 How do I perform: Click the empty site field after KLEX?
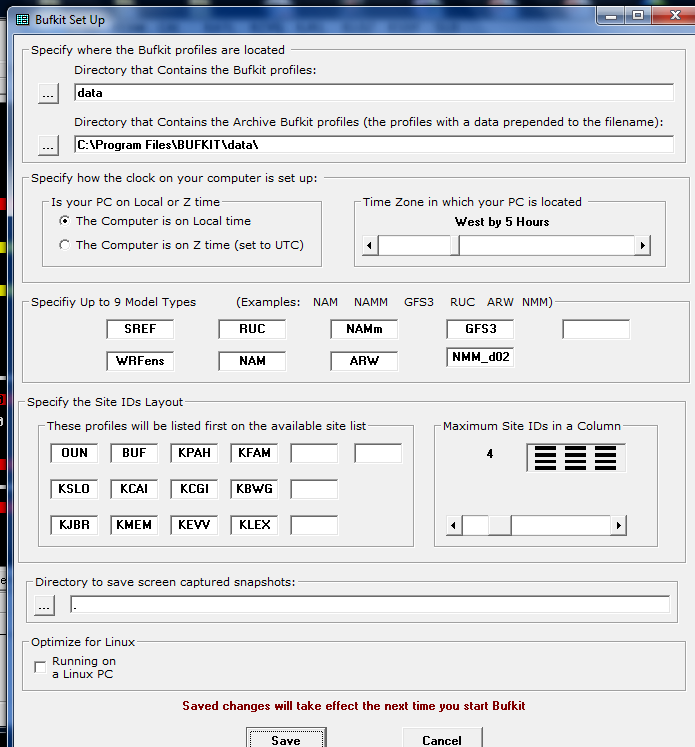(x=314, y=525)
